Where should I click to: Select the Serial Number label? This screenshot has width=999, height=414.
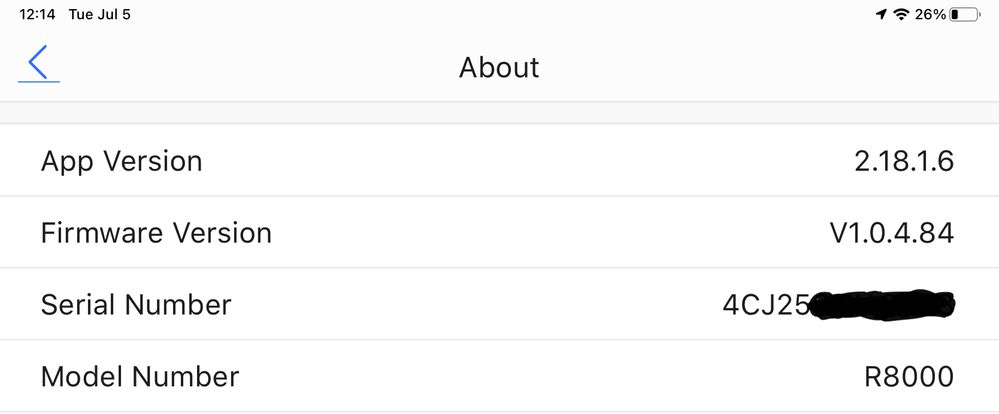[x=136, y=305]
